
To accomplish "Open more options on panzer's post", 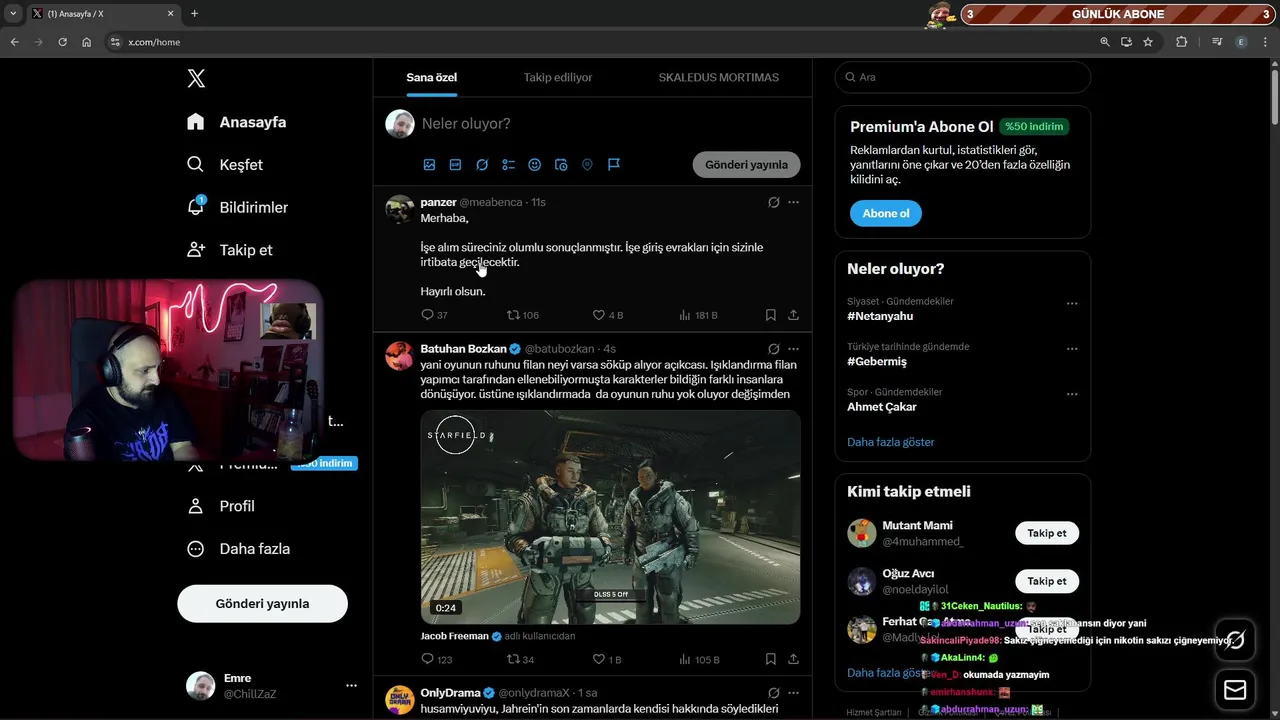I will (x=793, y=202).
